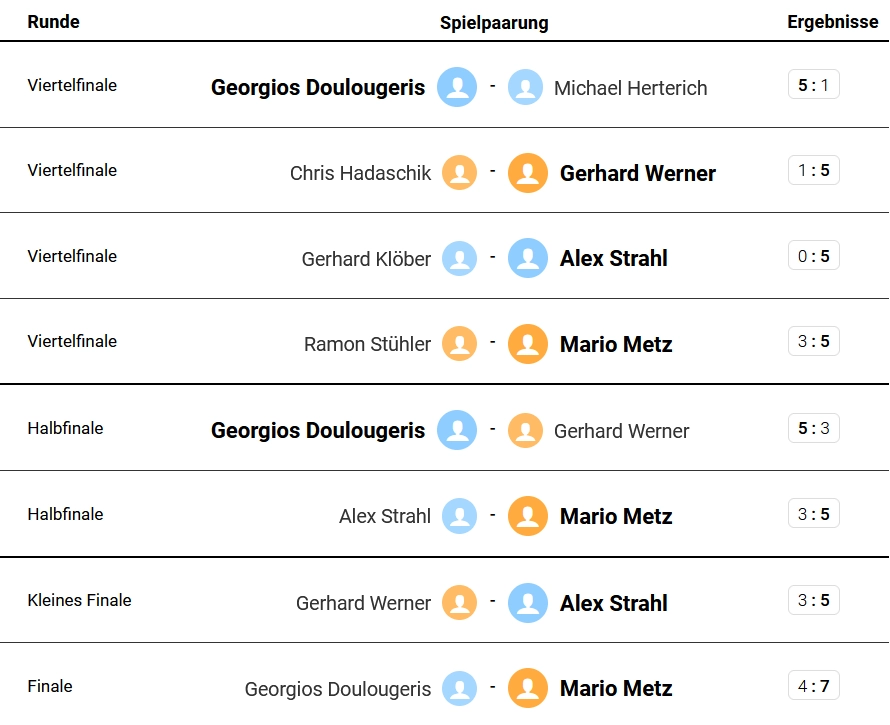
Task: Click Alex Strahl avatar in Kleines Finale
Action: (x=528, y=603)
